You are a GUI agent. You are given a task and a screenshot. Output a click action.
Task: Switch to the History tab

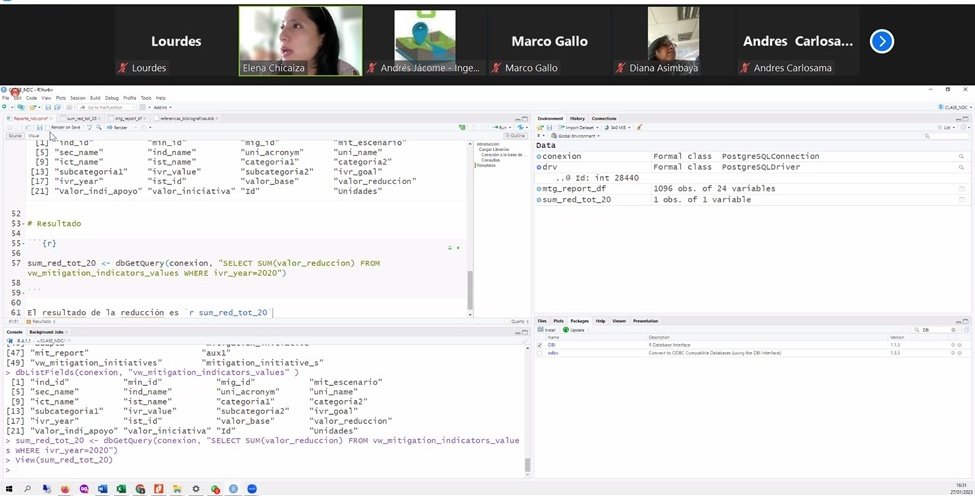(x=577, y=118)
